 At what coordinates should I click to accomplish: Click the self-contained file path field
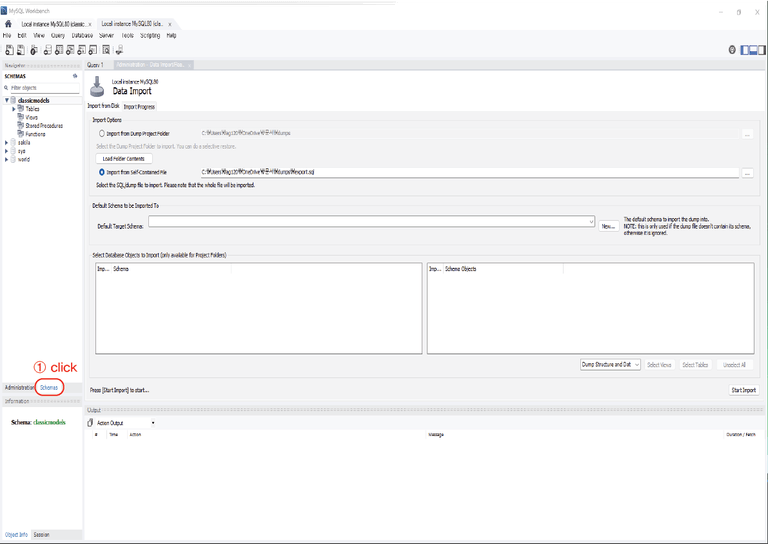point(469,172)
